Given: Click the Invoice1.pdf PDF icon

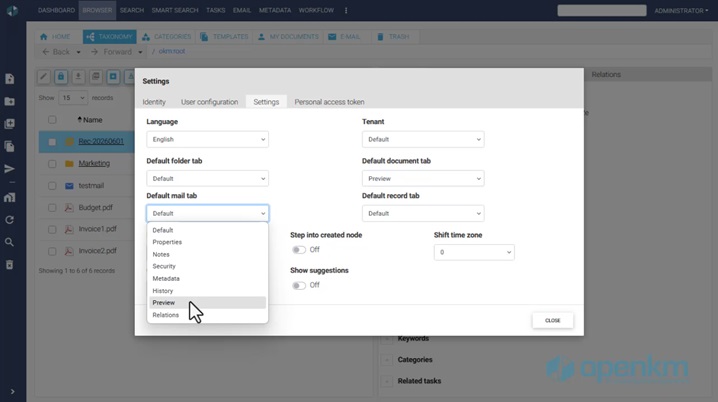Looking at the screenshot, I should pyautogui.click(x=69, y=229).
